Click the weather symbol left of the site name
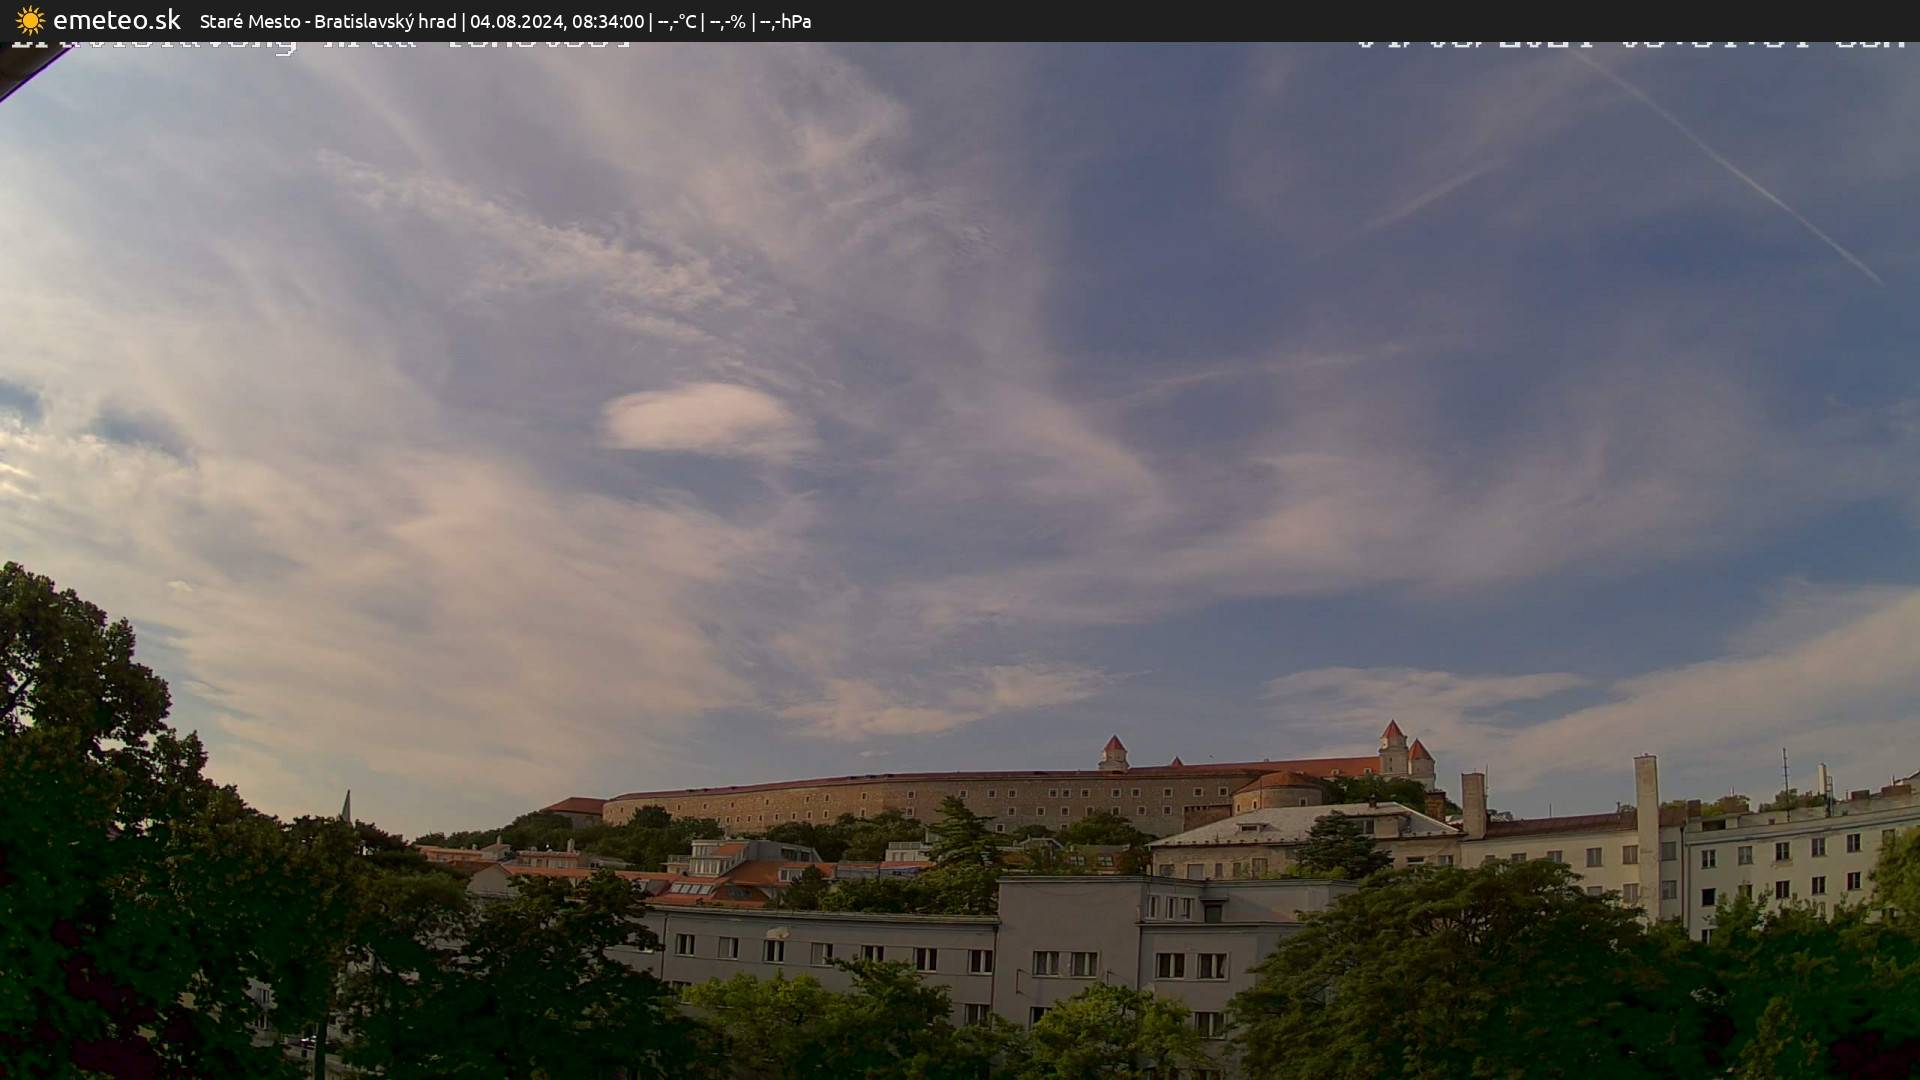 click(30, 20)
